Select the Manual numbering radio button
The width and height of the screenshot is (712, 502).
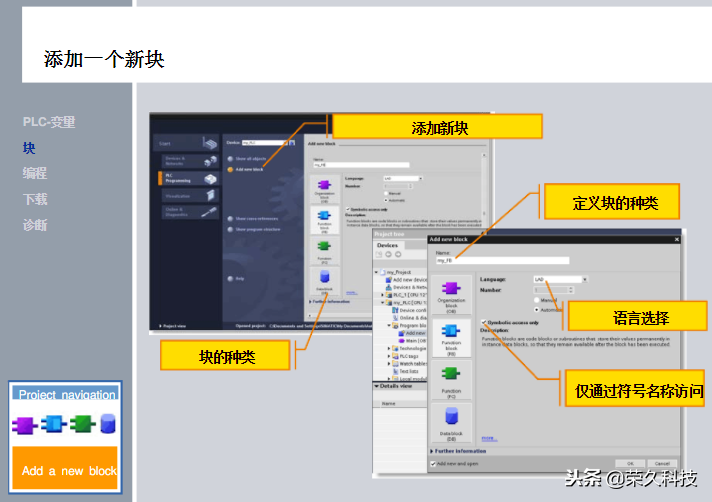536,300
